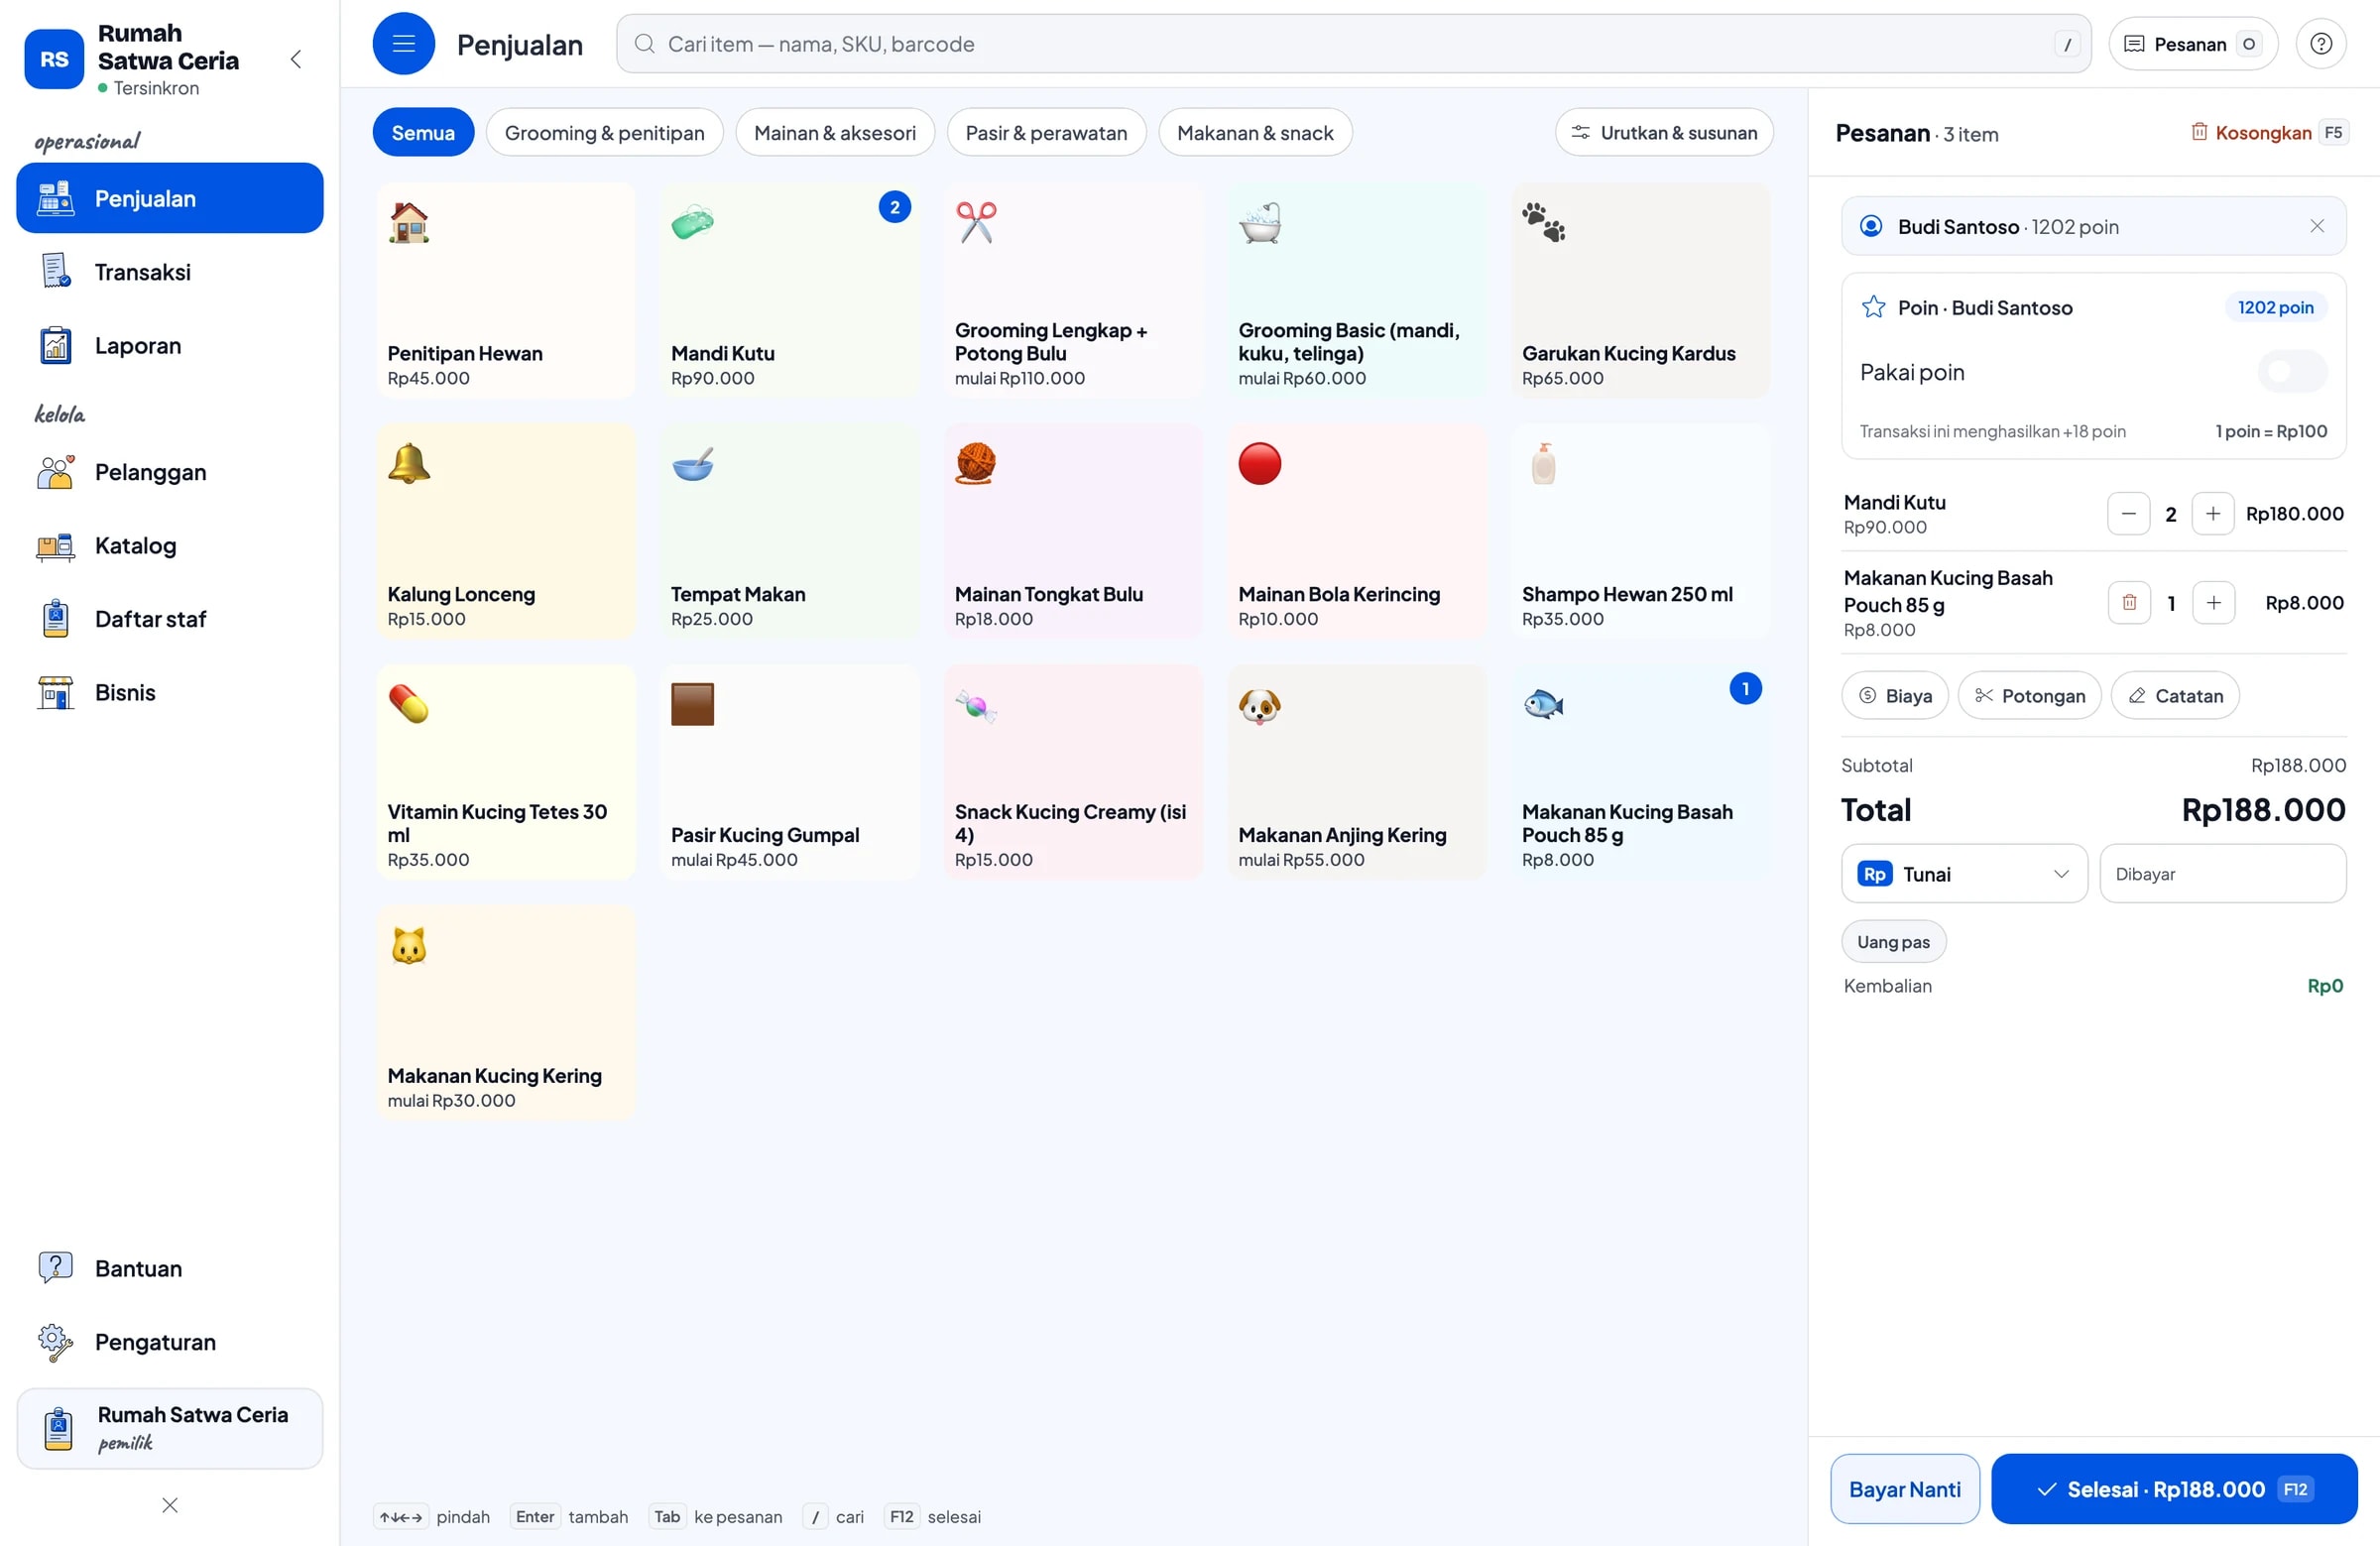Image resolution: width=2380 pixels, height=1546 pixels.
Task: Click the Bayar Nanti button
Action: [x=1904, y=1489]
